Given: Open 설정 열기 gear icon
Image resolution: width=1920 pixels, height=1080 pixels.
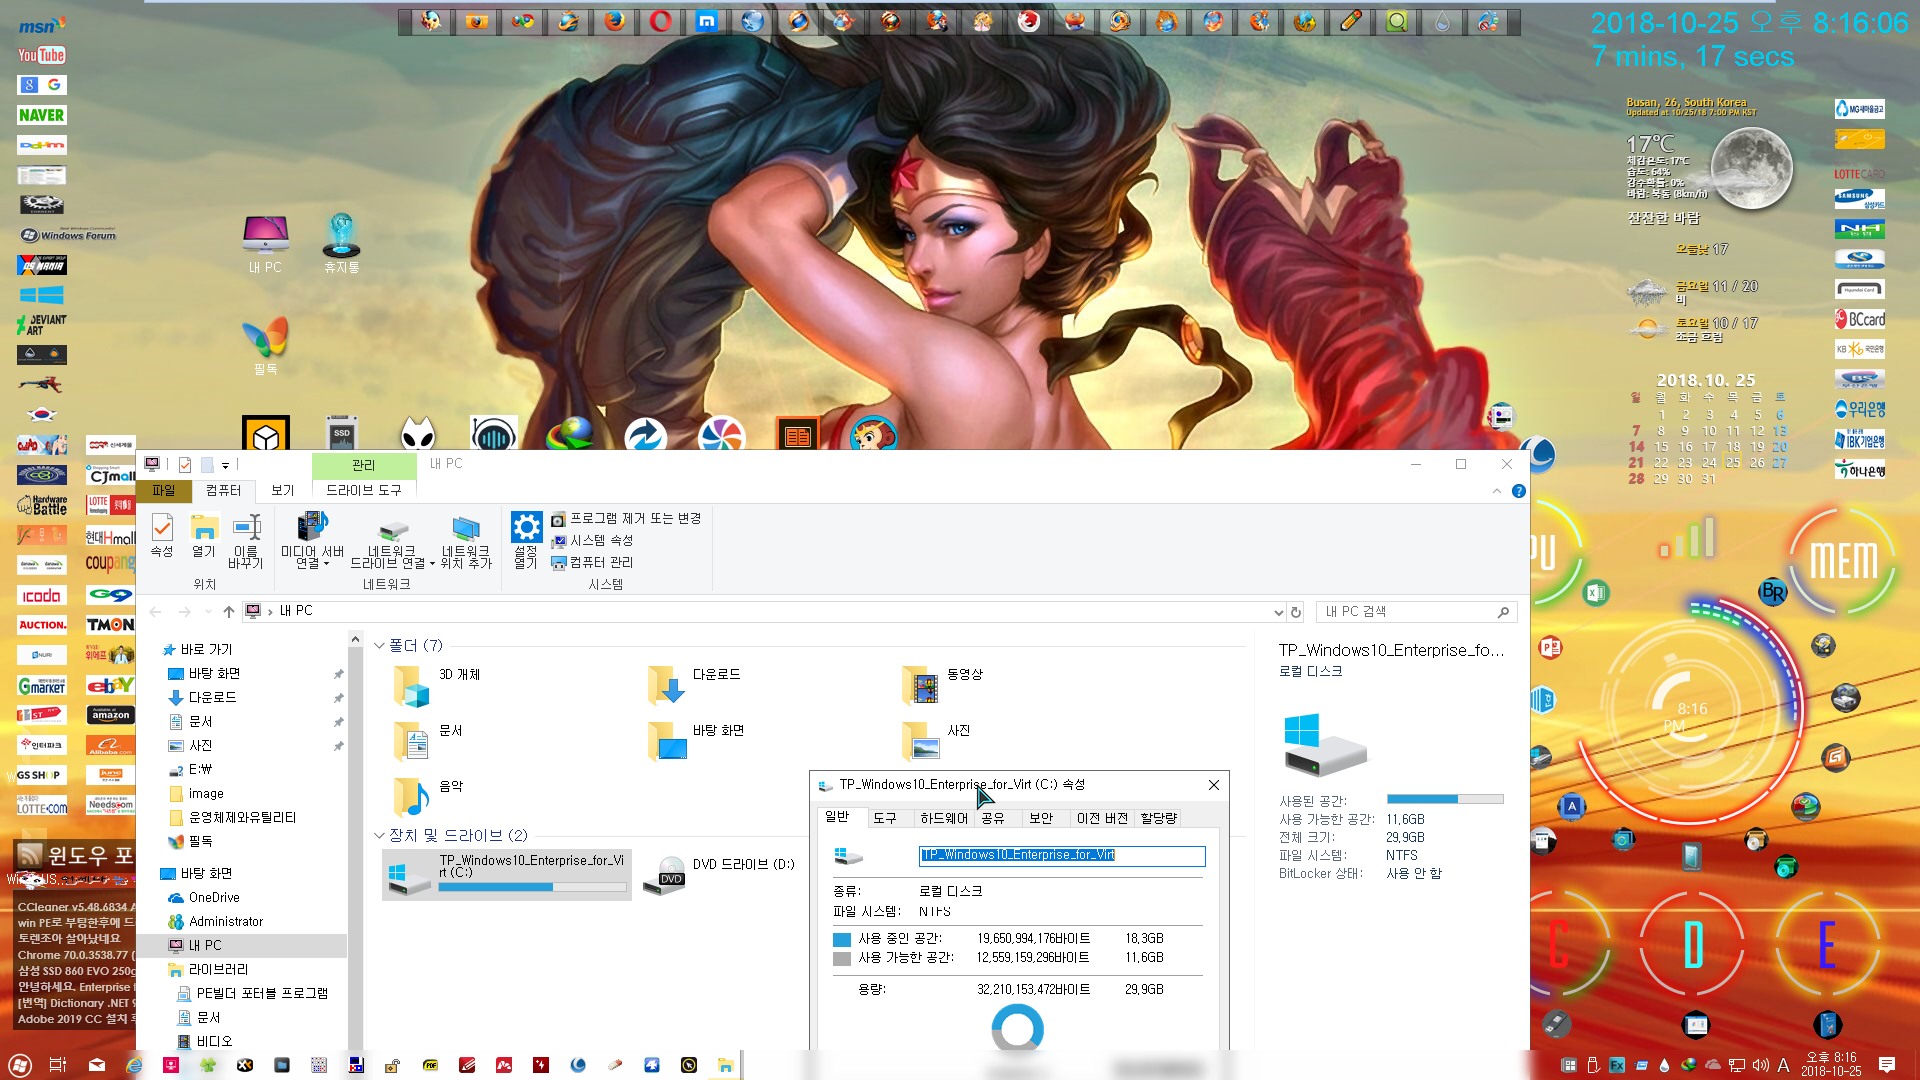Looking at the screenshot, I should pyautogui.click(x=526, y=541).
